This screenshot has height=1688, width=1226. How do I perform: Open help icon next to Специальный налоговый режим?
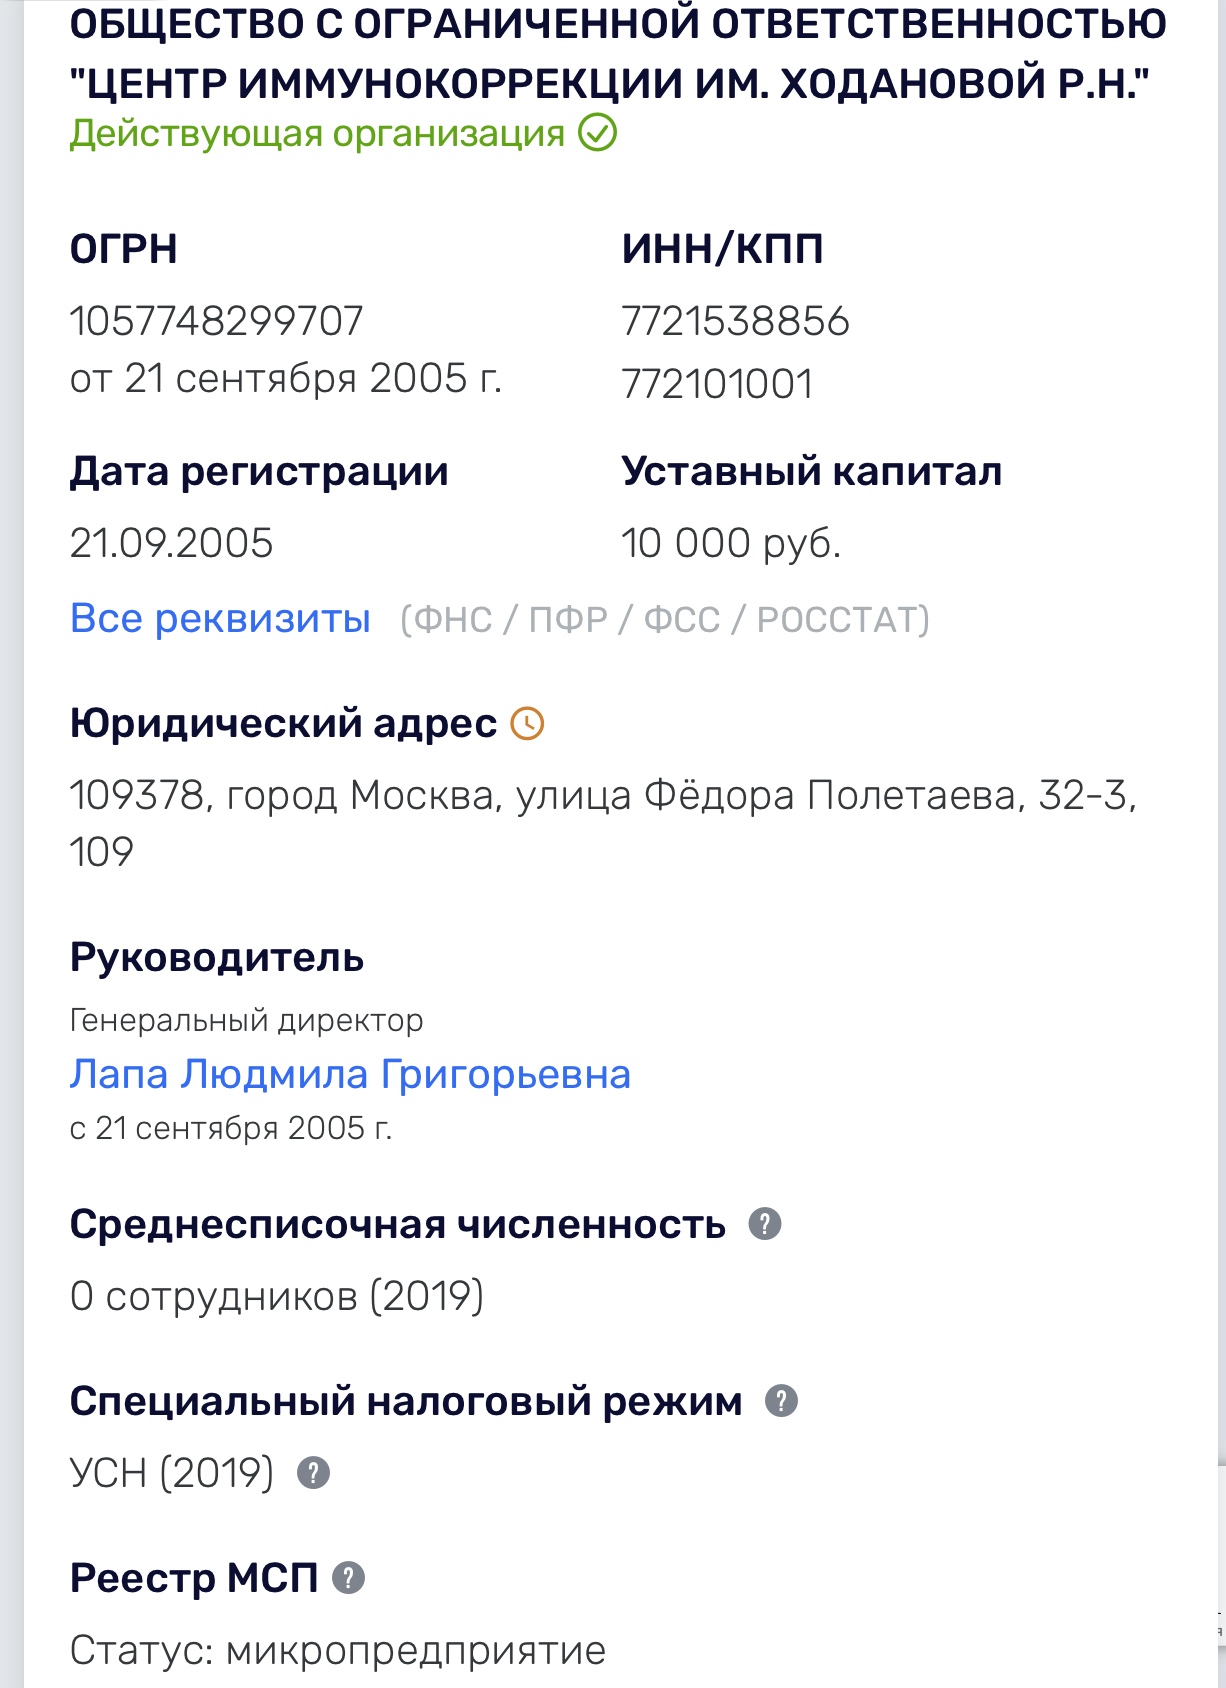pyautogui.click(x=781, y=1401)
